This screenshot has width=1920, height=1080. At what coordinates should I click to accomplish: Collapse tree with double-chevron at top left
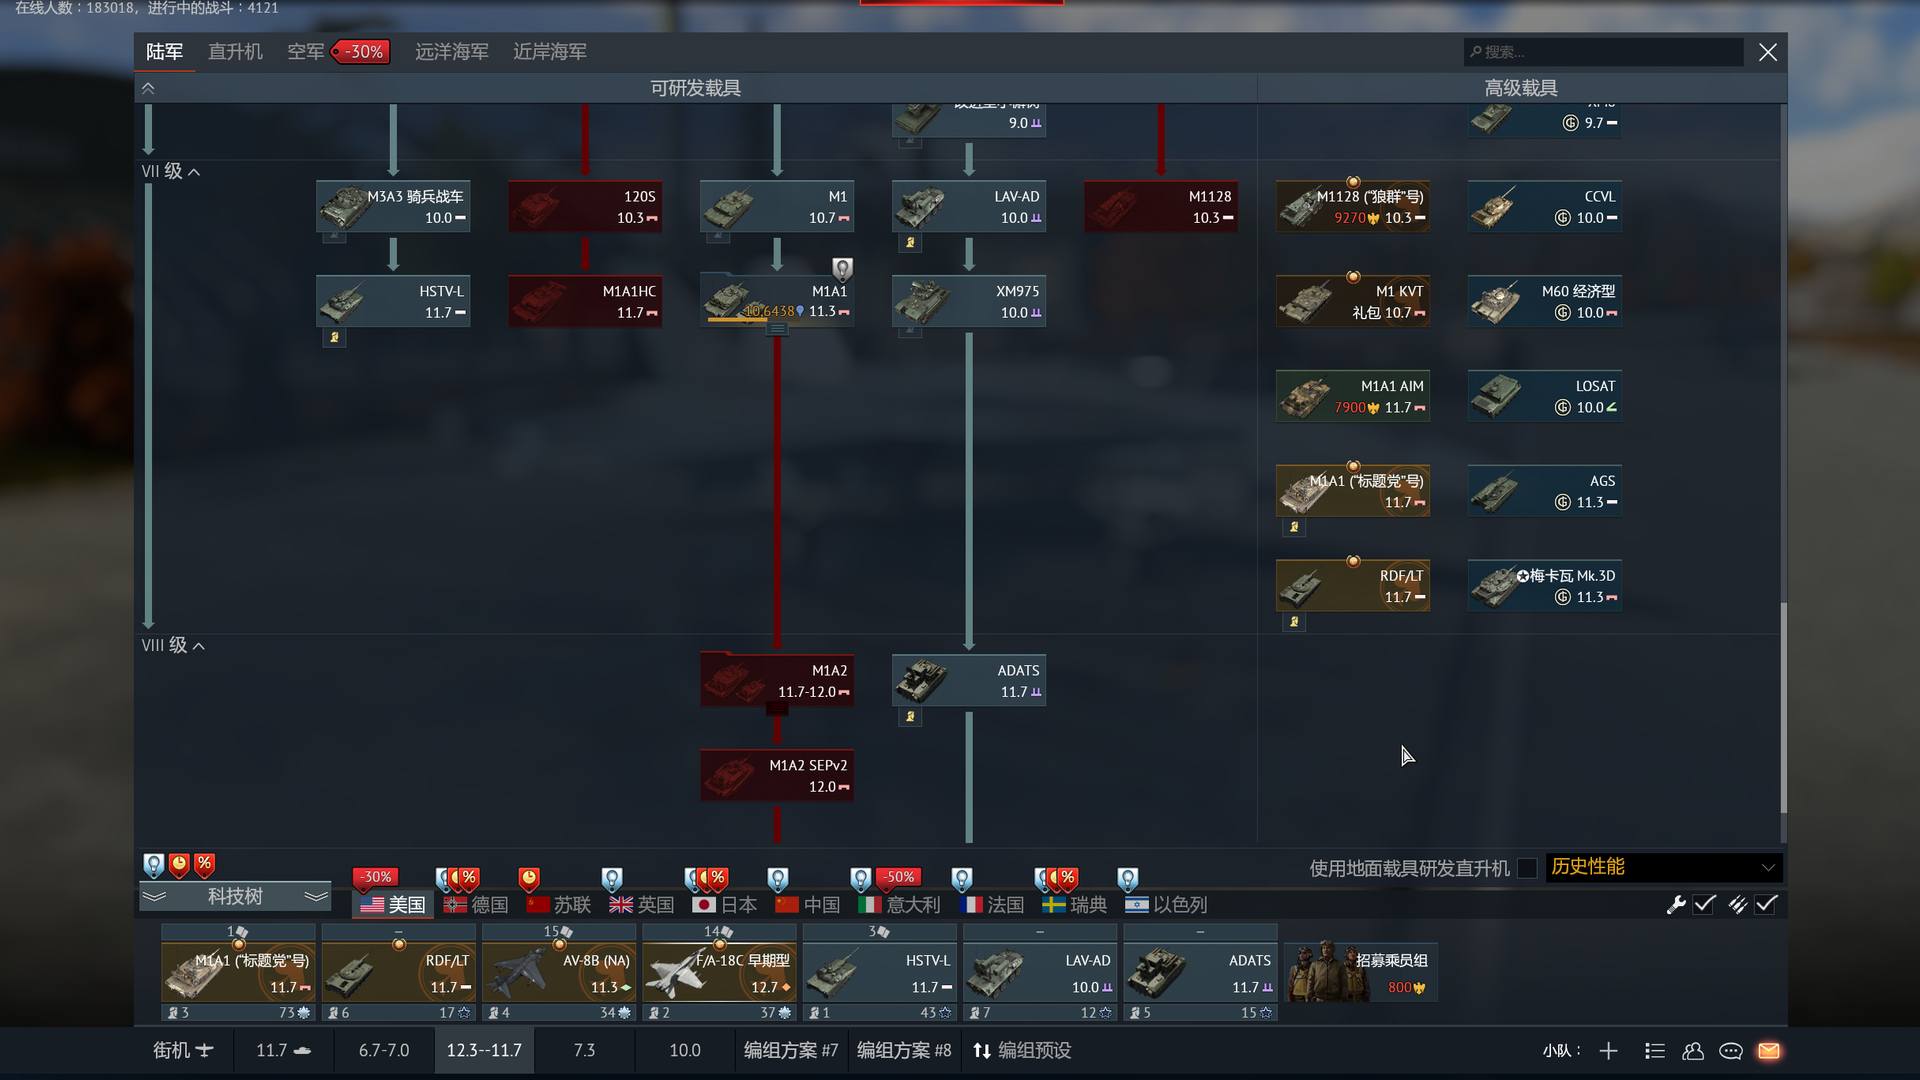(148, 88)
